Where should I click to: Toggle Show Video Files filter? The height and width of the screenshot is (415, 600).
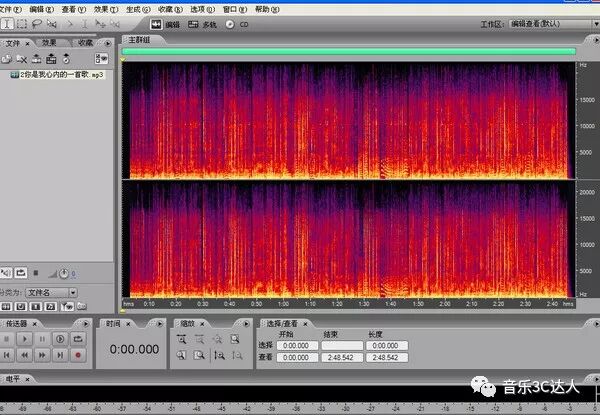click(x=36, y=306)
